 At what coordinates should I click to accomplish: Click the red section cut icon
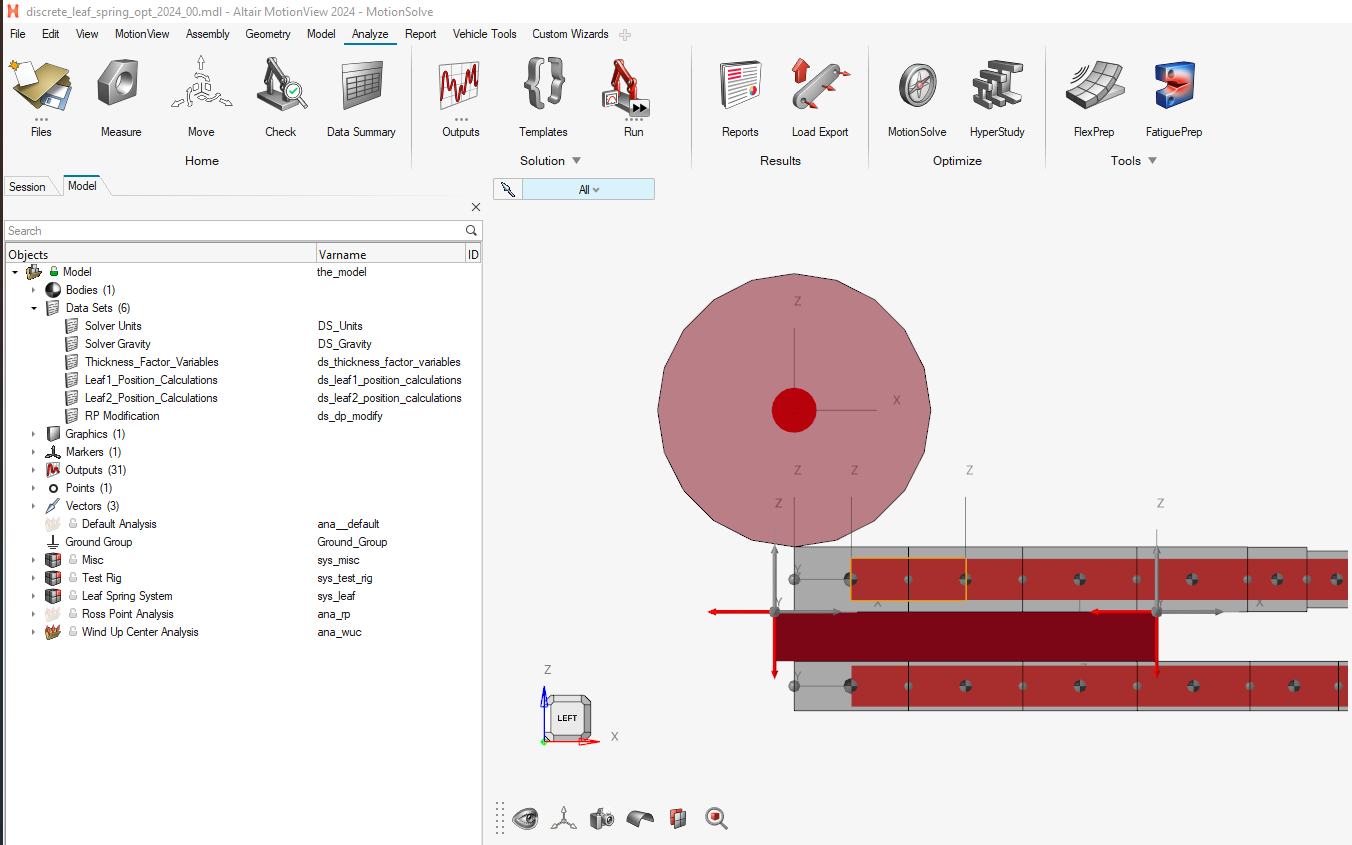678,819
